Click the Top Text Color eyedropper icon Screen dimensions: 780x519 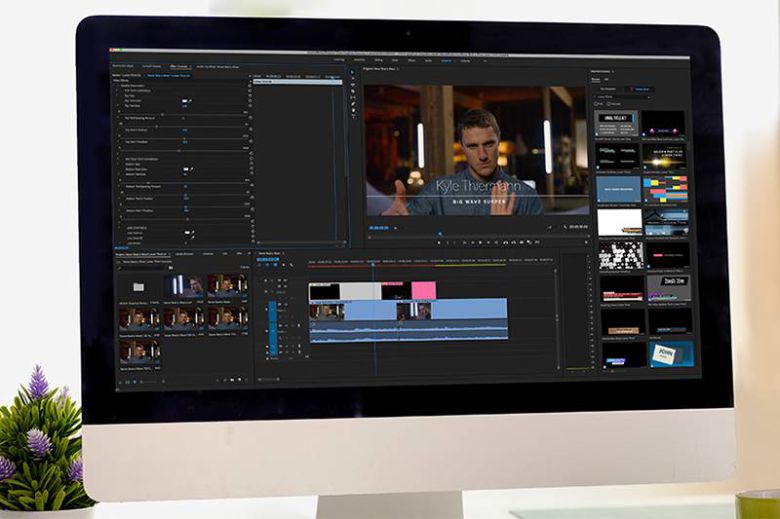tap(191, 101)
